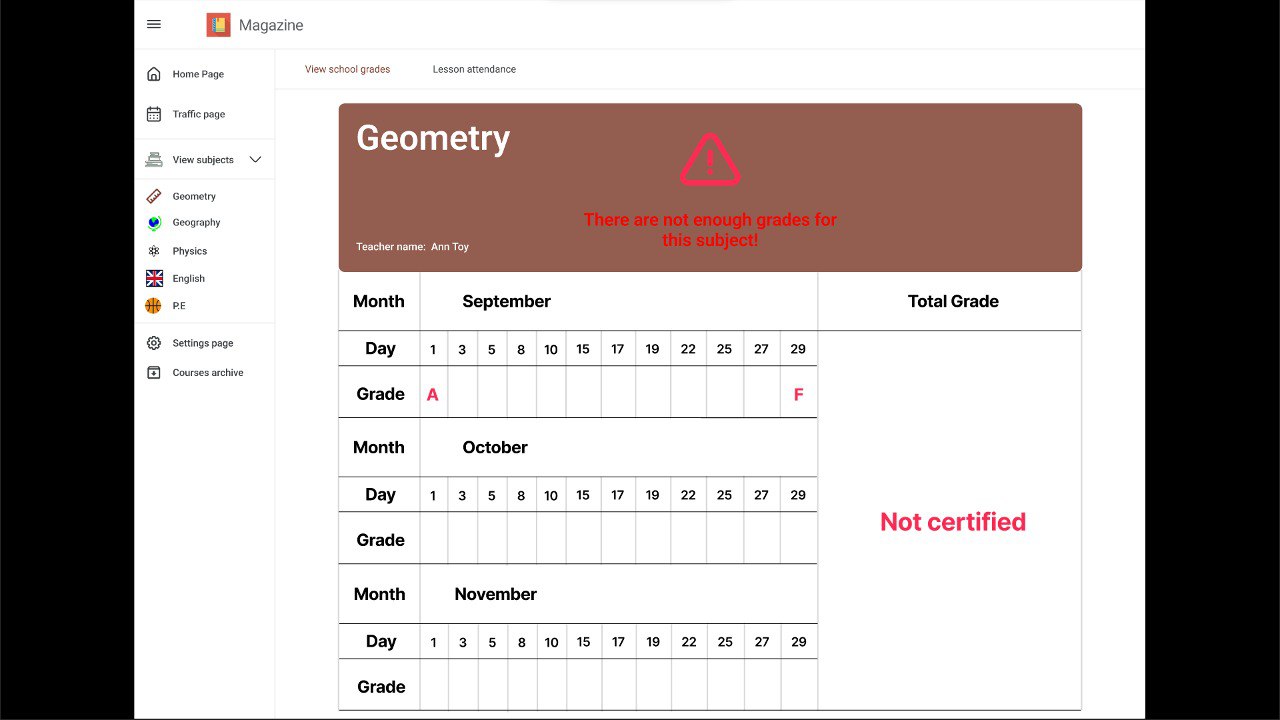This screenshot has height=720, width=1280.
Task: Click the September month header
Action: tap(506, 301)
